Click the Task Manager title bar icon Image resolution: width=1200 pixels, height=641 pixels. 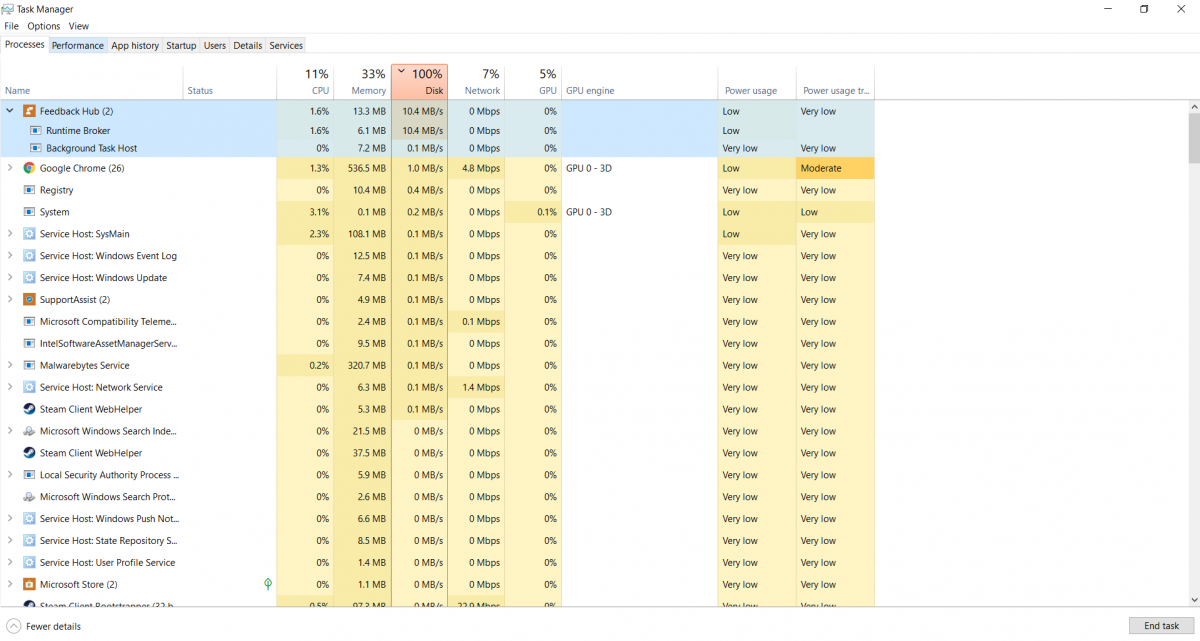(9, 9)
